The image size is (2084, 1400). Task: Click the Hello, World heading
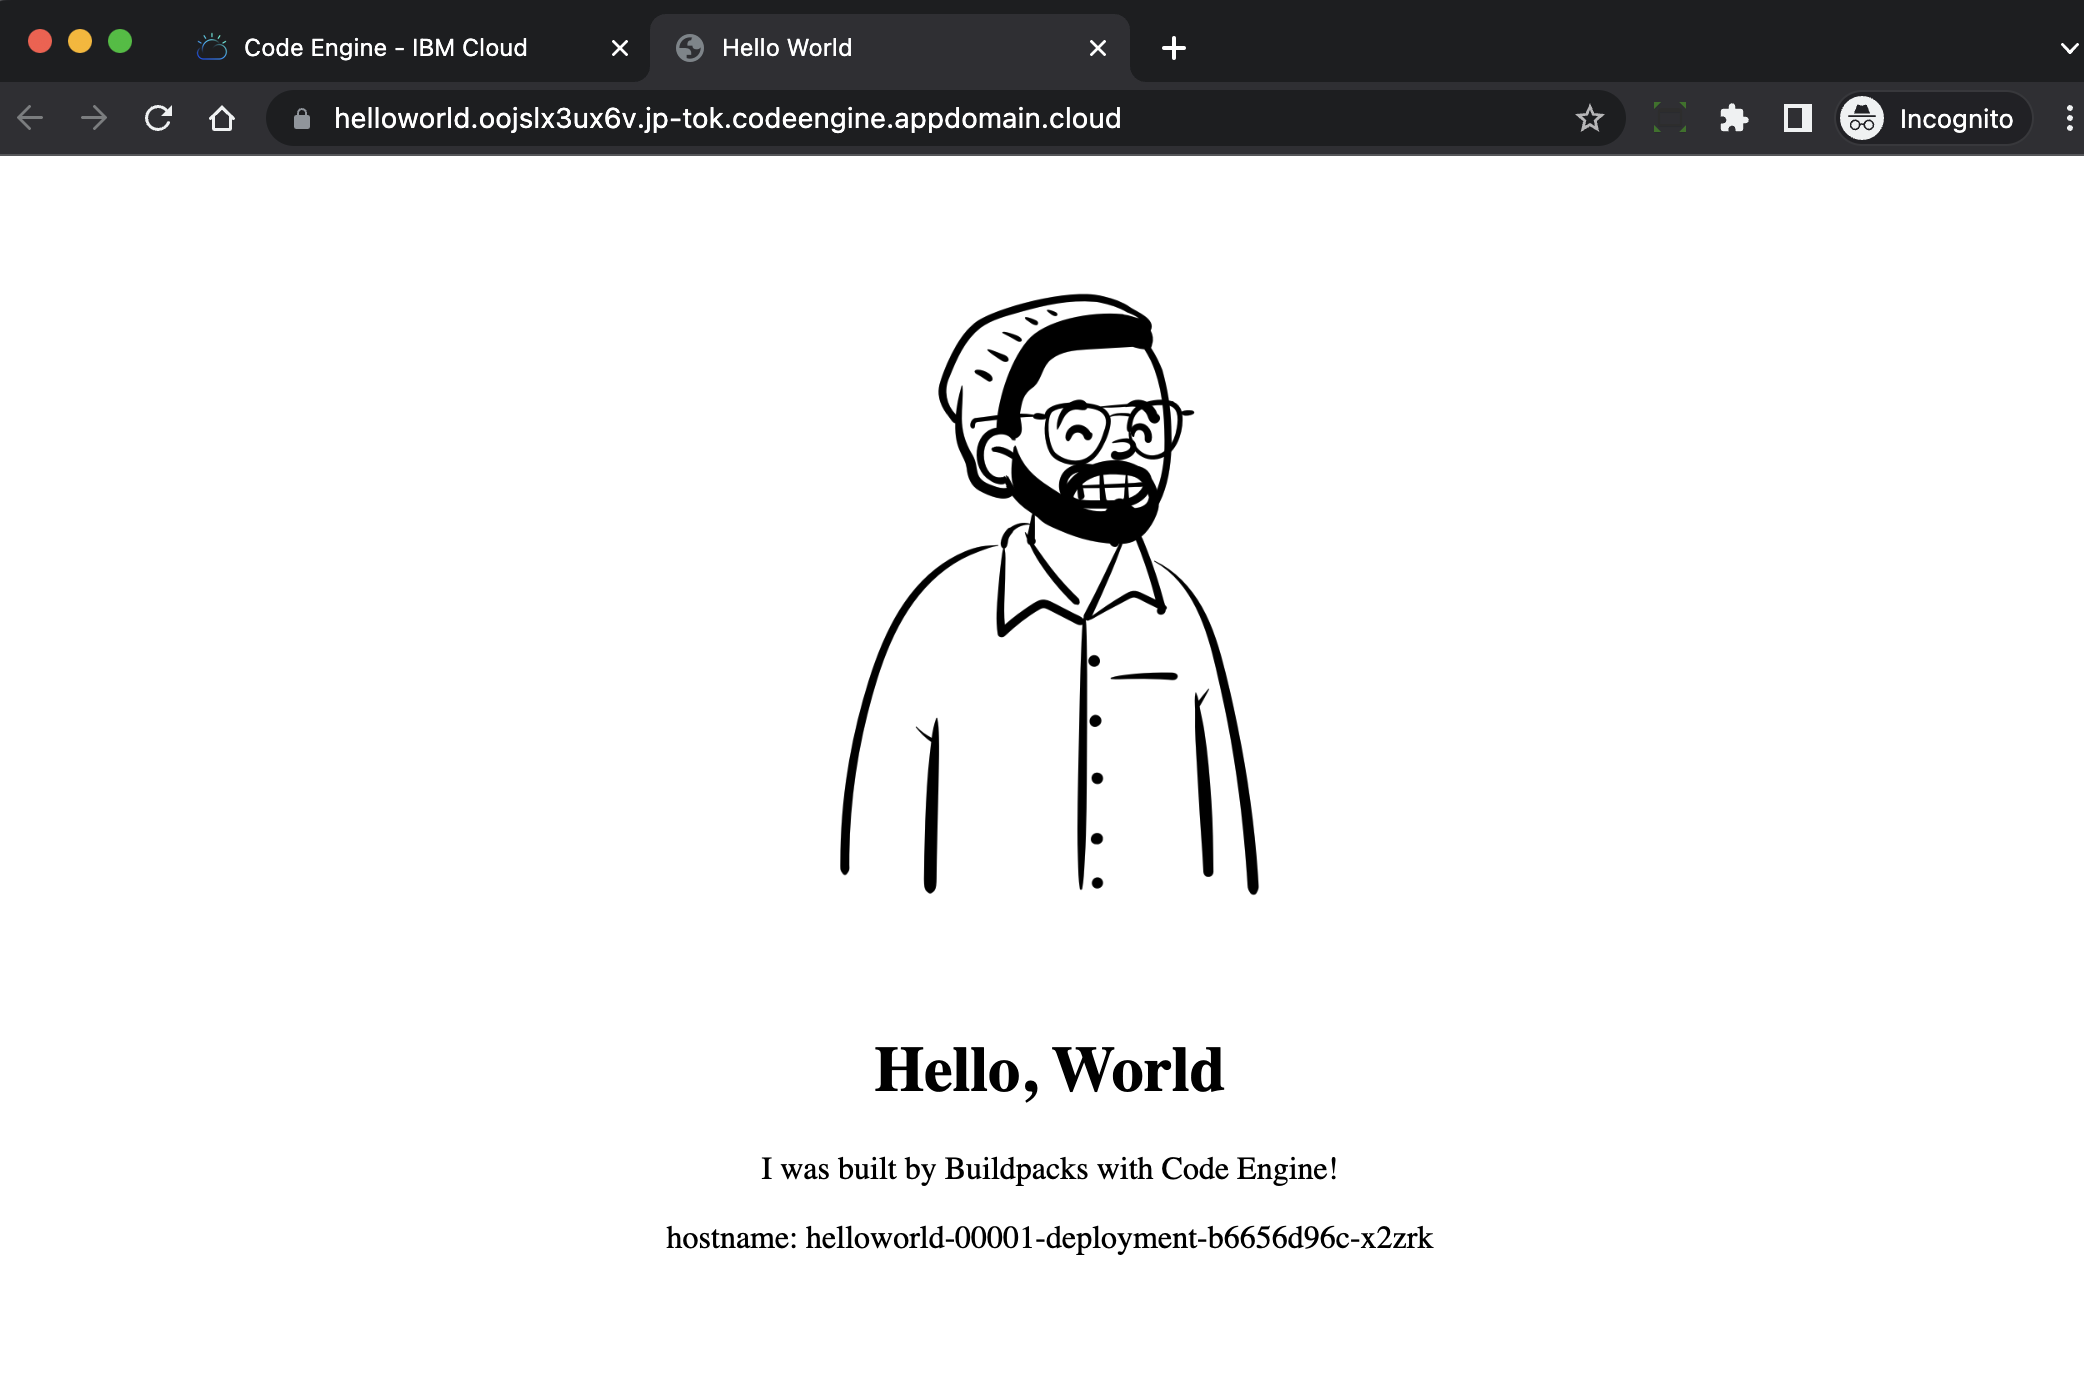[x=1049, y=1070]
